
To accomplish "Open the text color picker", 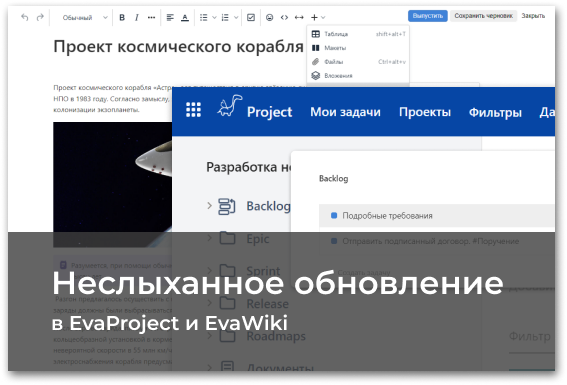I will click(185, 17).
